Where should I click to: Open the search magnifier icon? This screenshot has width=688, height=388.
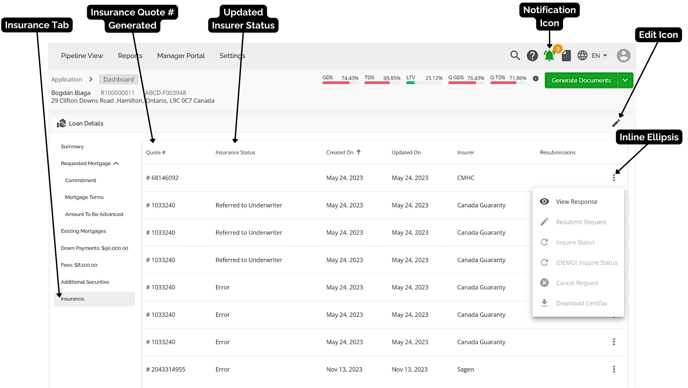pos(515,55)
